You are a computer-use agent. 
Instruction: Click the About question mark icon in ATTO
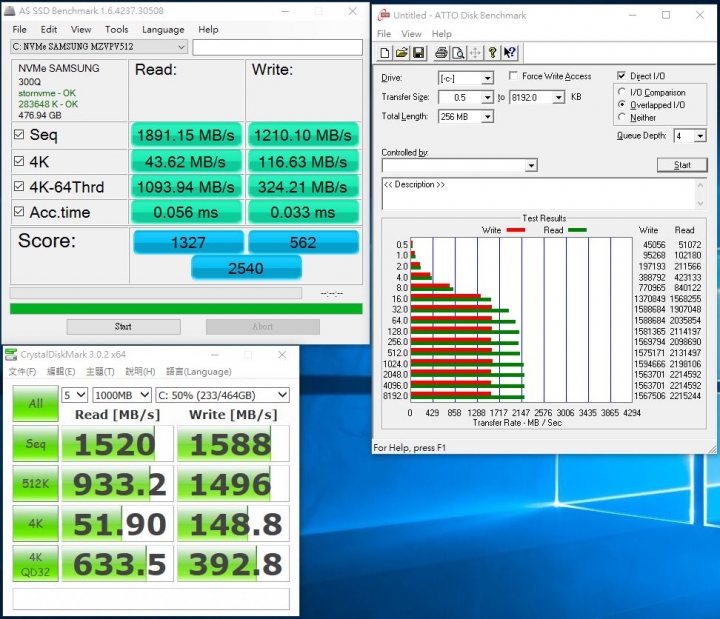[x=492, y=53]
